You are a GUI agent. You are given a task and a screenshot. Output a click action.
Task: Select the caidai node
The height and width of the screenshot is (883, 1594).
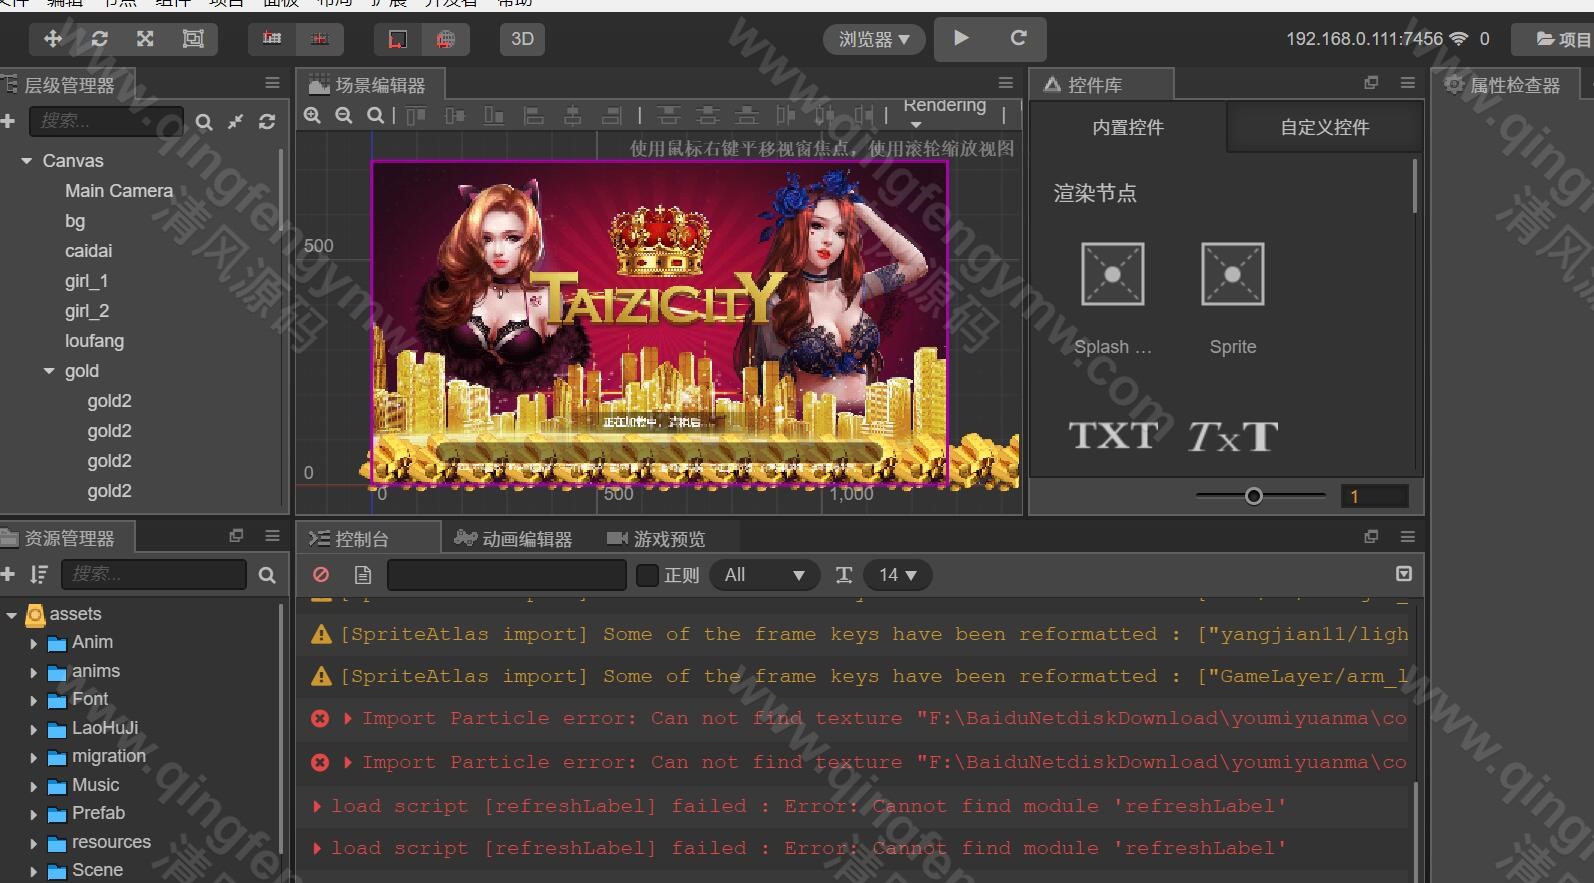pyautogui.click(x=89, y=251)
